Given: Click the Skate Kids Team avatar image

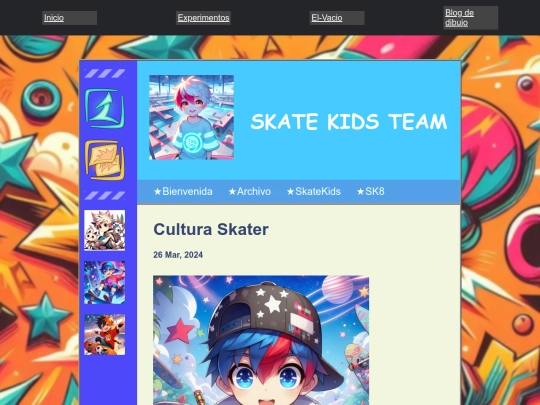Looking at the screenshot, I should pos(191,117).
